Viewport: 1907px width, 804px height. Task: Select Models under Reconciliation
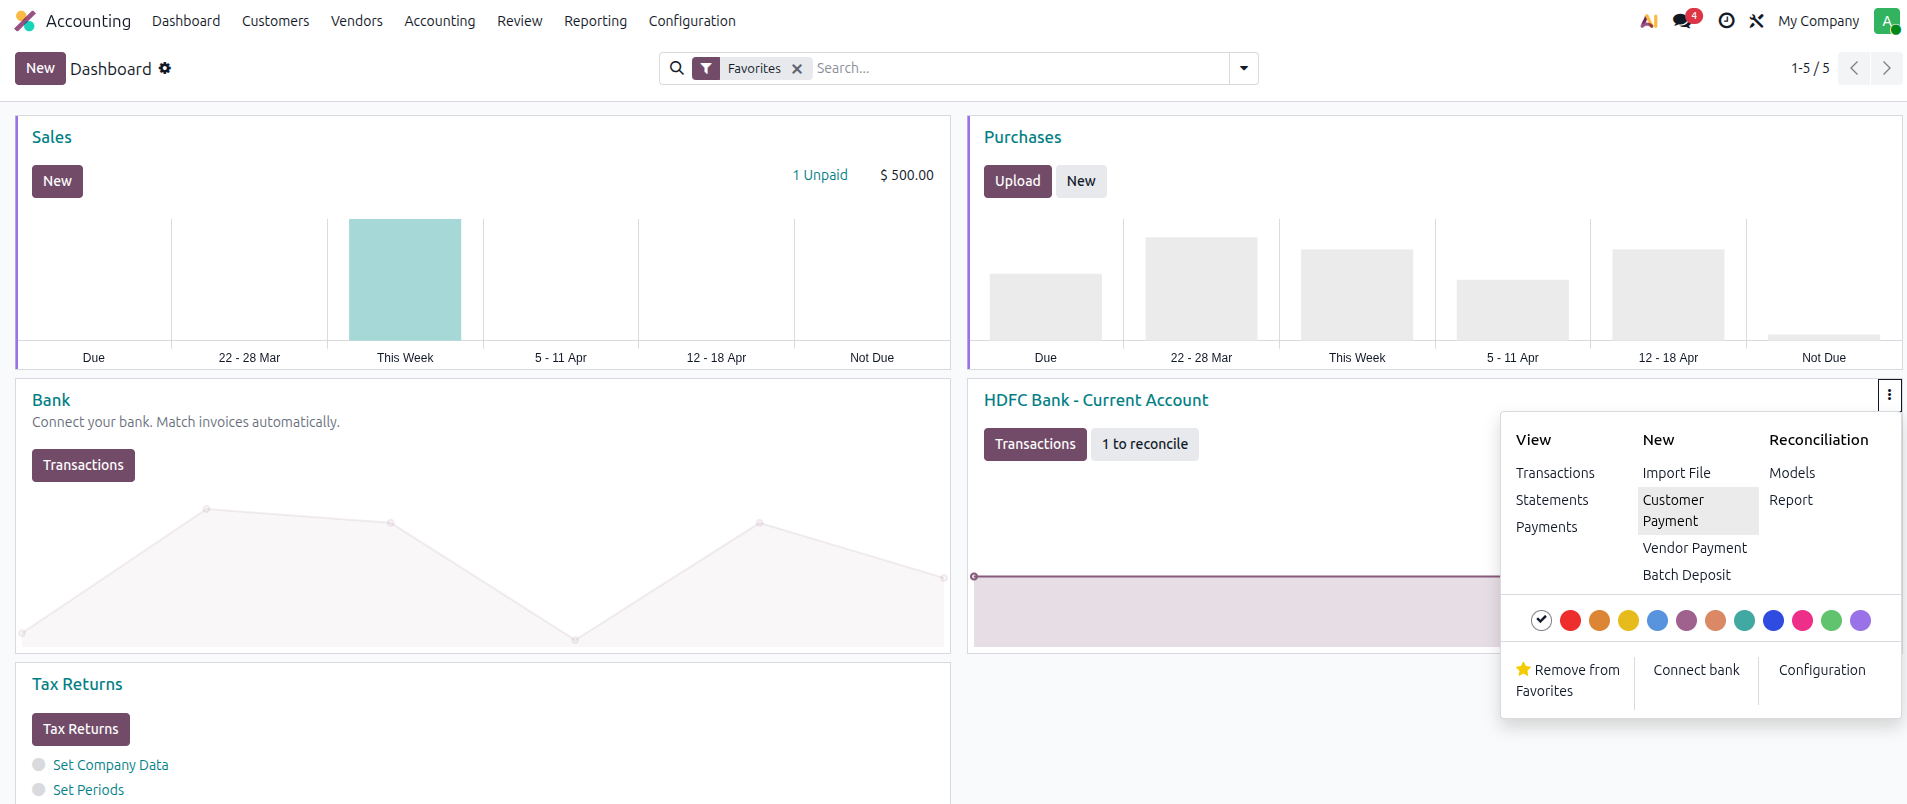[x=1792, y=473]
